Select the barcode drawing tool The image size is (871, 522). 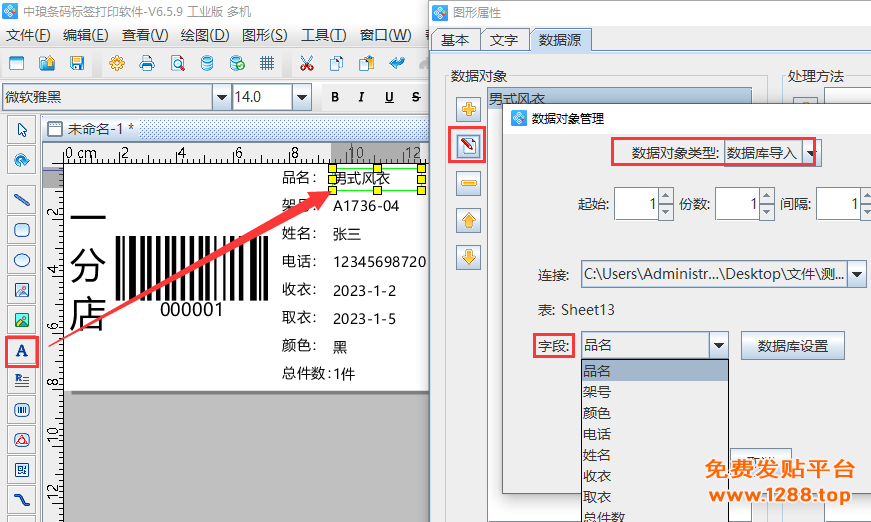22,410
